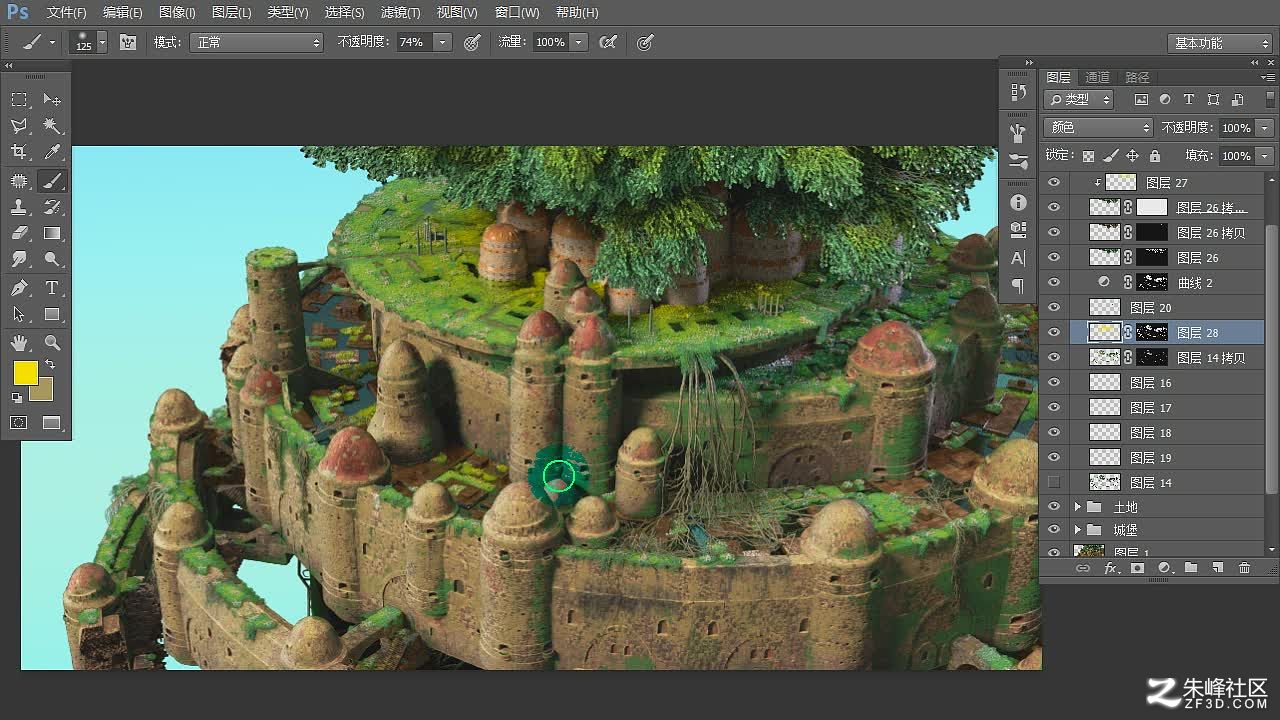Show hidden layer 图层 14
The width and height of the screenshot is (1280, 720).
(x=1053, y=482)
